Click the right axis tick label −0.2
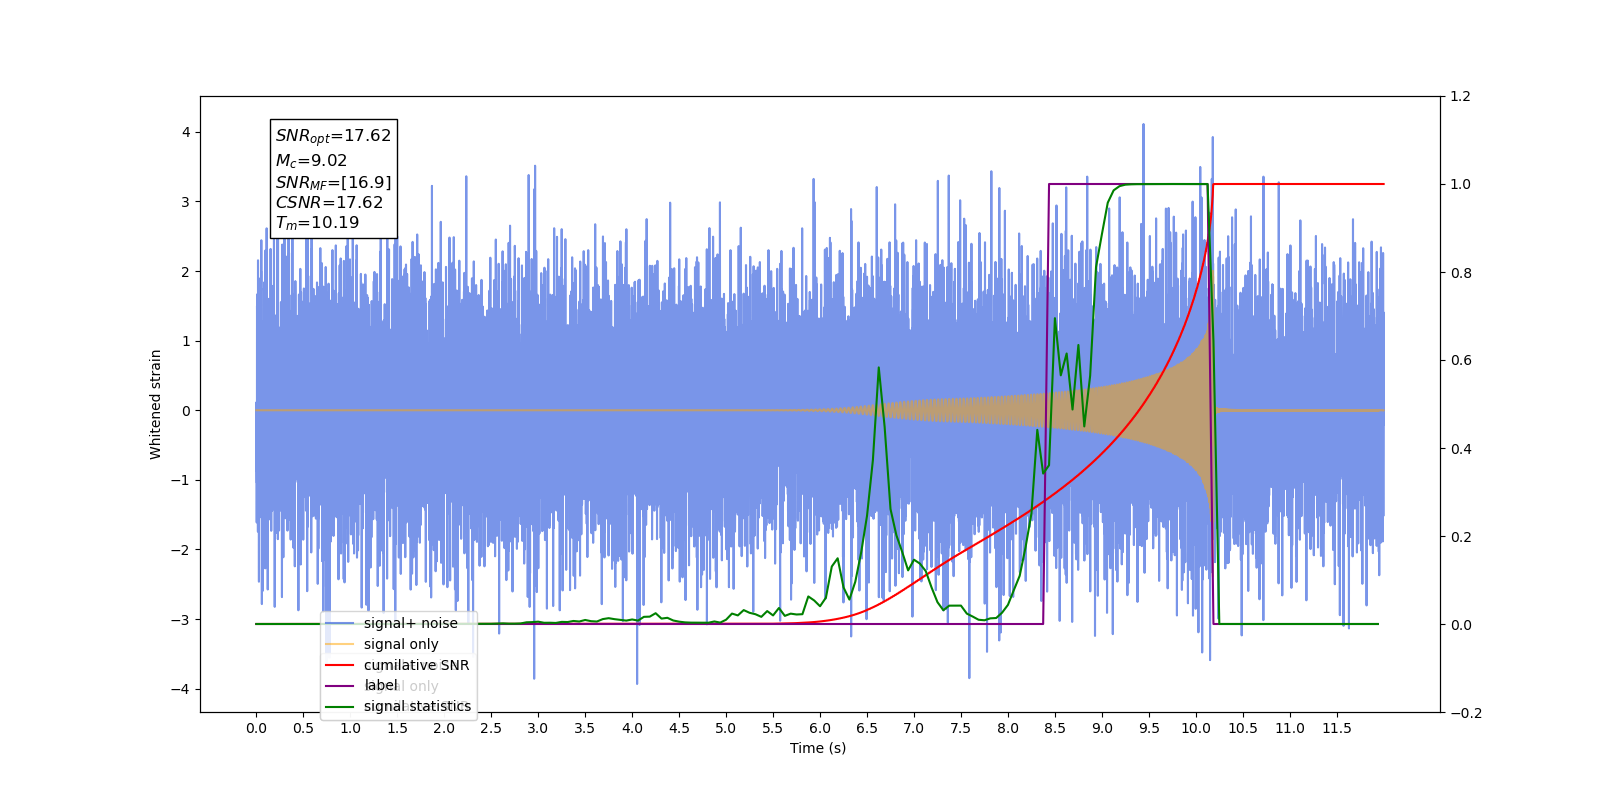1600x800 pixels. click(x=1466, y=713)
